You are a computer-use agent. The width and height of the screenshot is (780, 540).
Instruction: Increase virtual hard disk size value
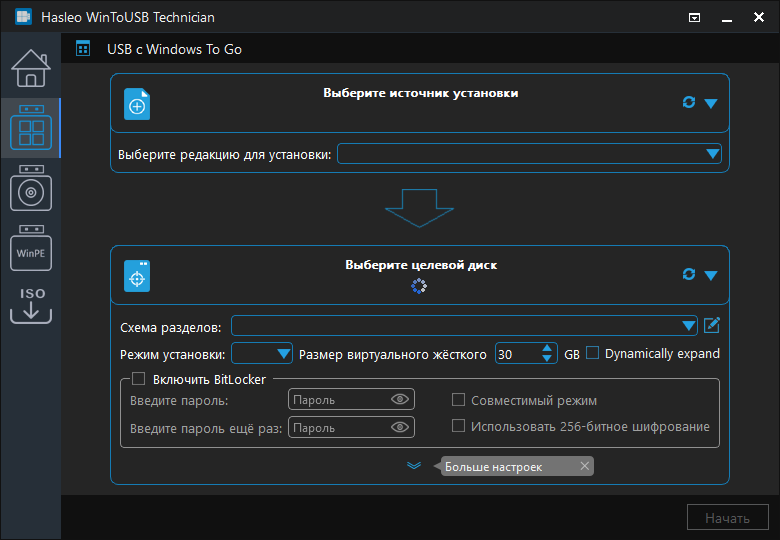547,349
